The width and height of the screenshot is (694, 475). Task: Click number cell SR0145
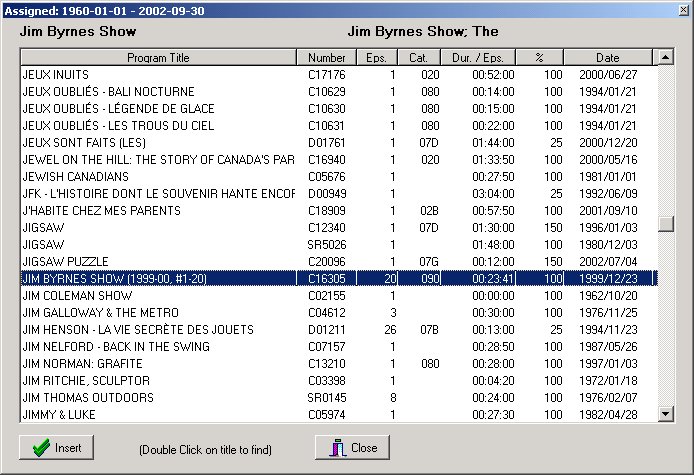[327, 398]
